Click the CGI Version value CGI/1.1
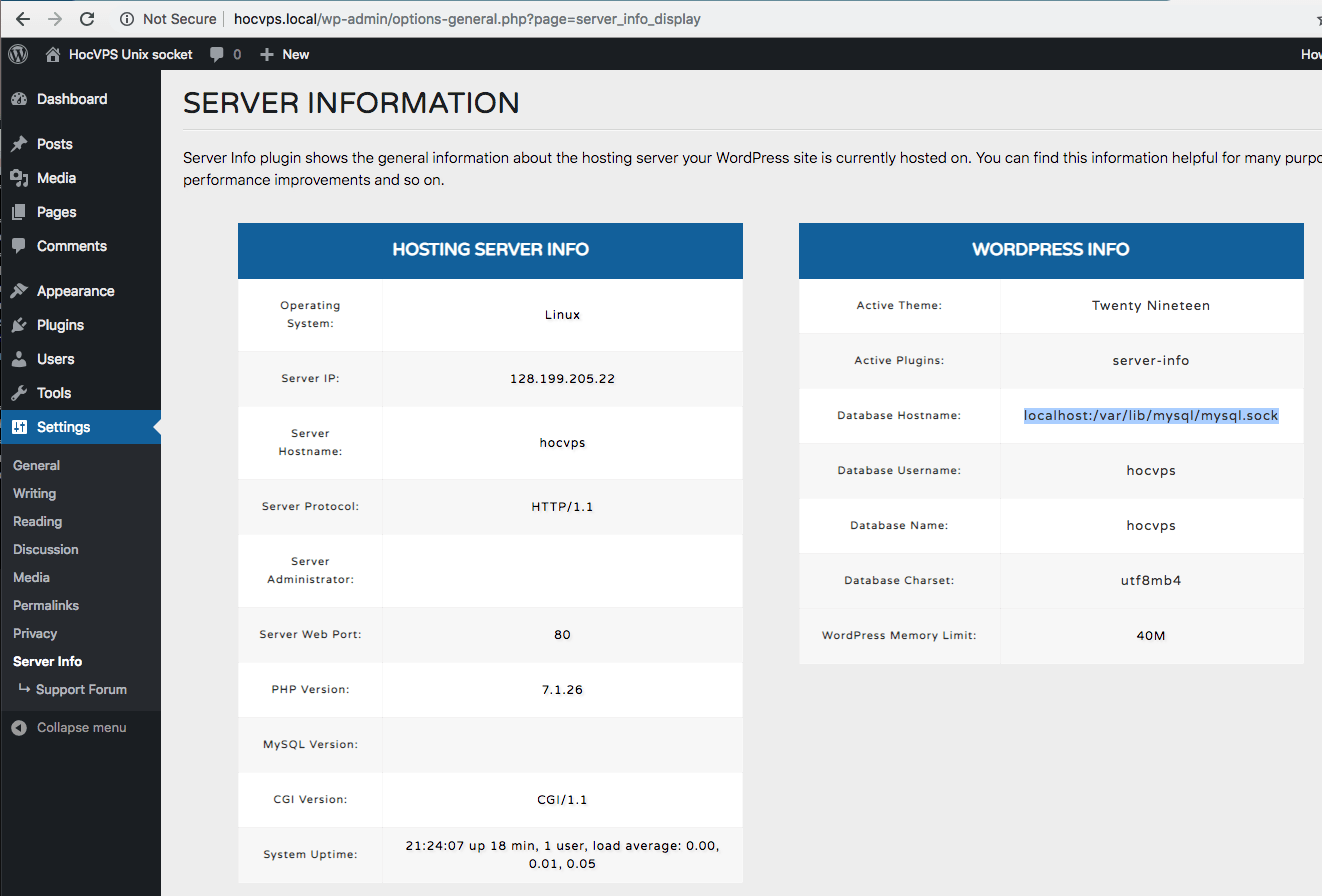Image resolution: width=1322 pixels, height=896 pixels. [x=562, y=799]
